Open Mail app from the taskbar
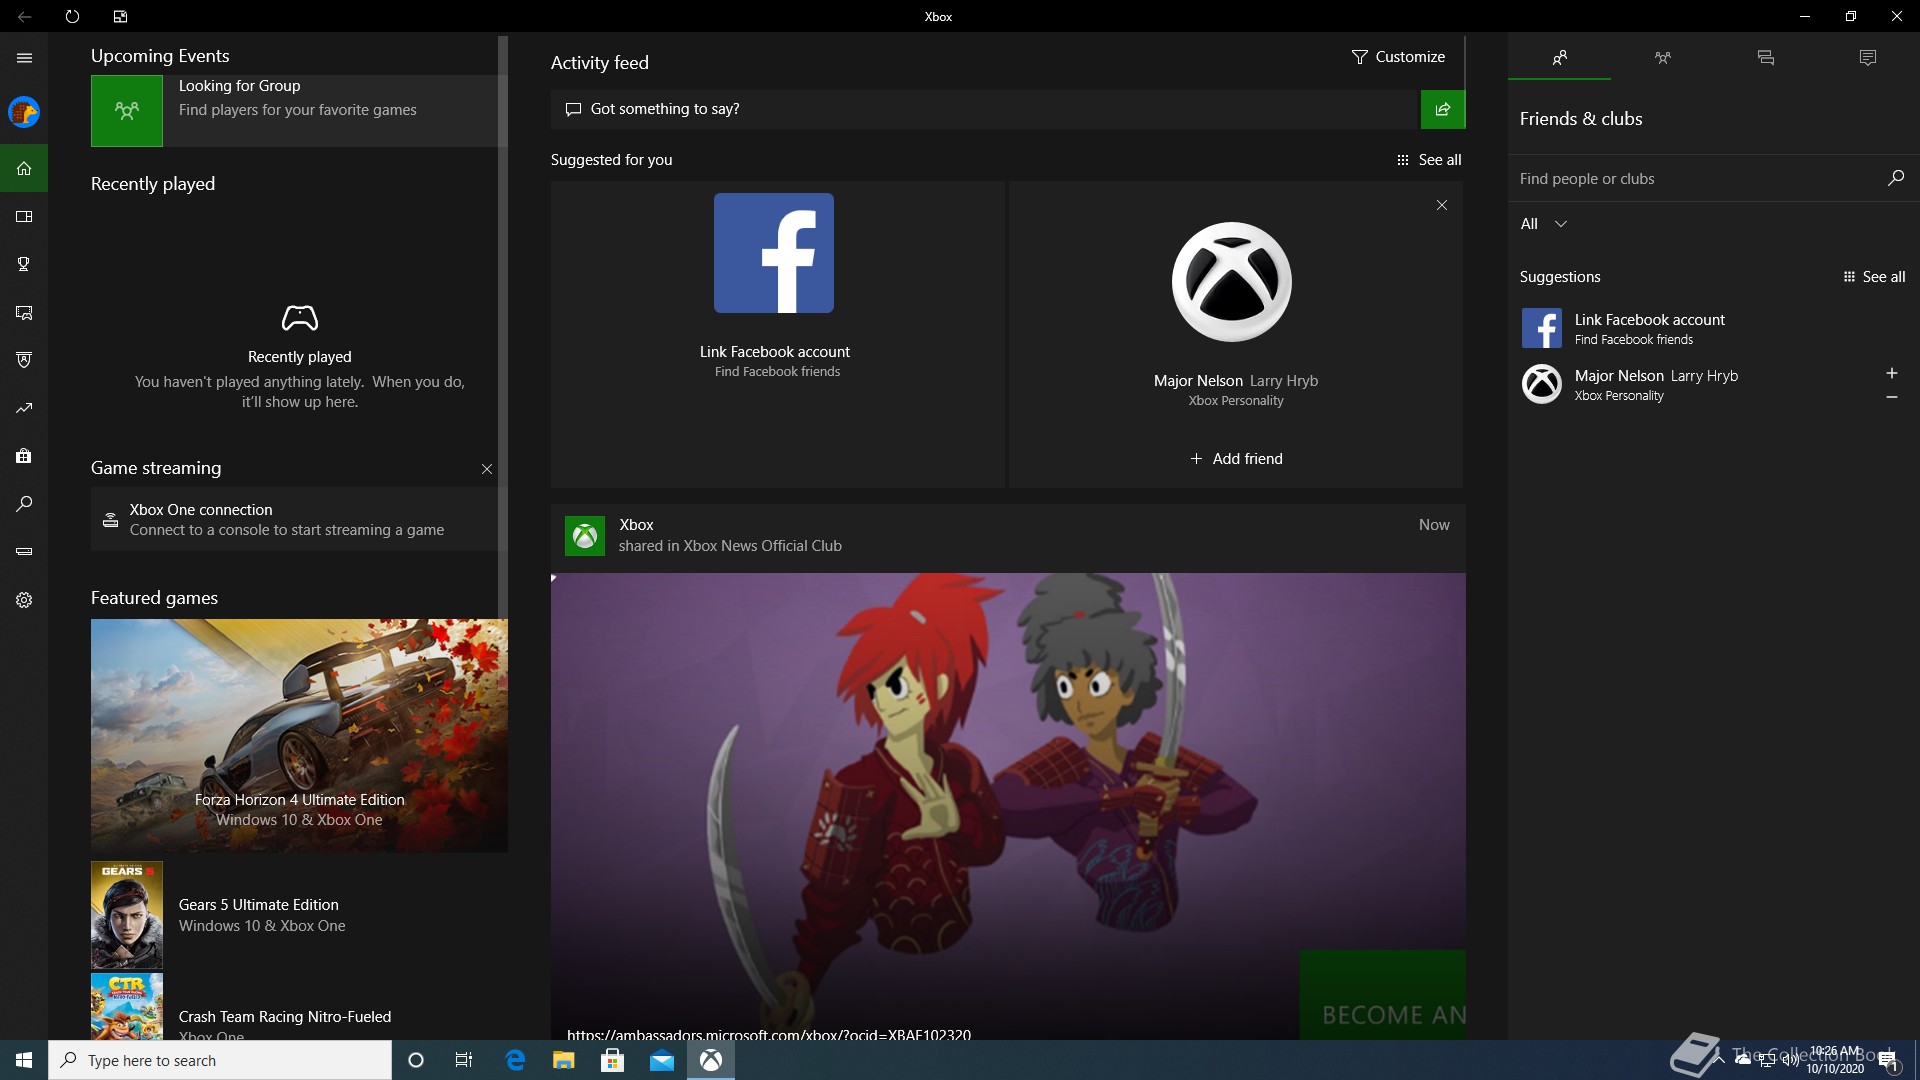Image resolution: width=1920 pixels, height=1080 pixels. [x=662, y=1060]
